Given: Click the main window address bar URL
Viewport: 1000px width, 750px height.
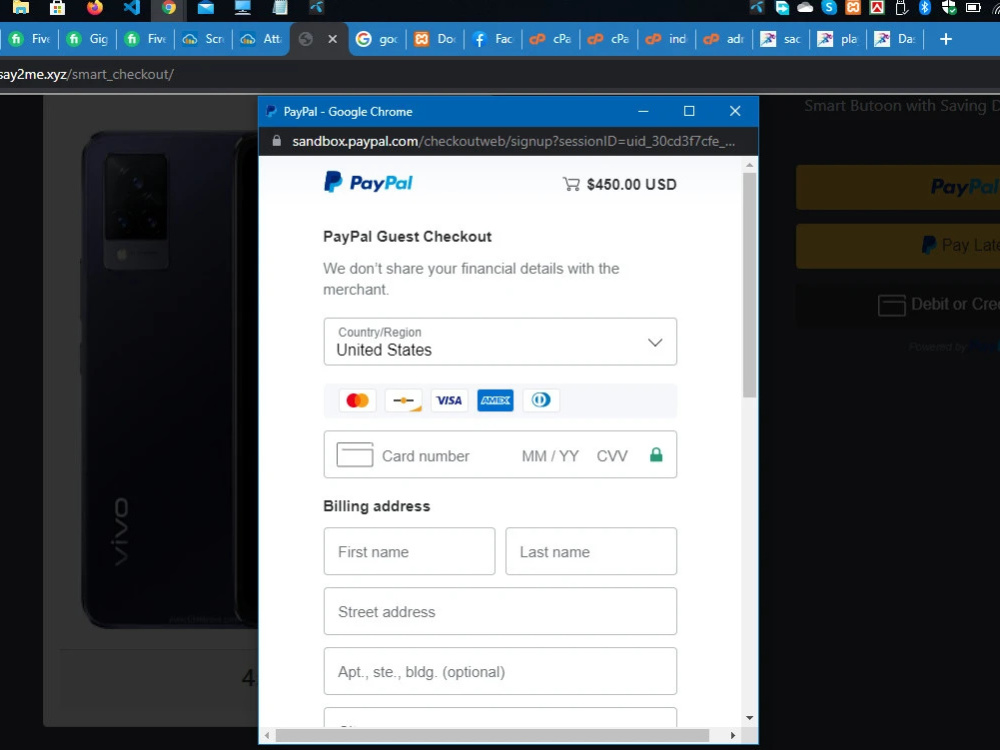Looking at the screenshot, I should (87, 74).
